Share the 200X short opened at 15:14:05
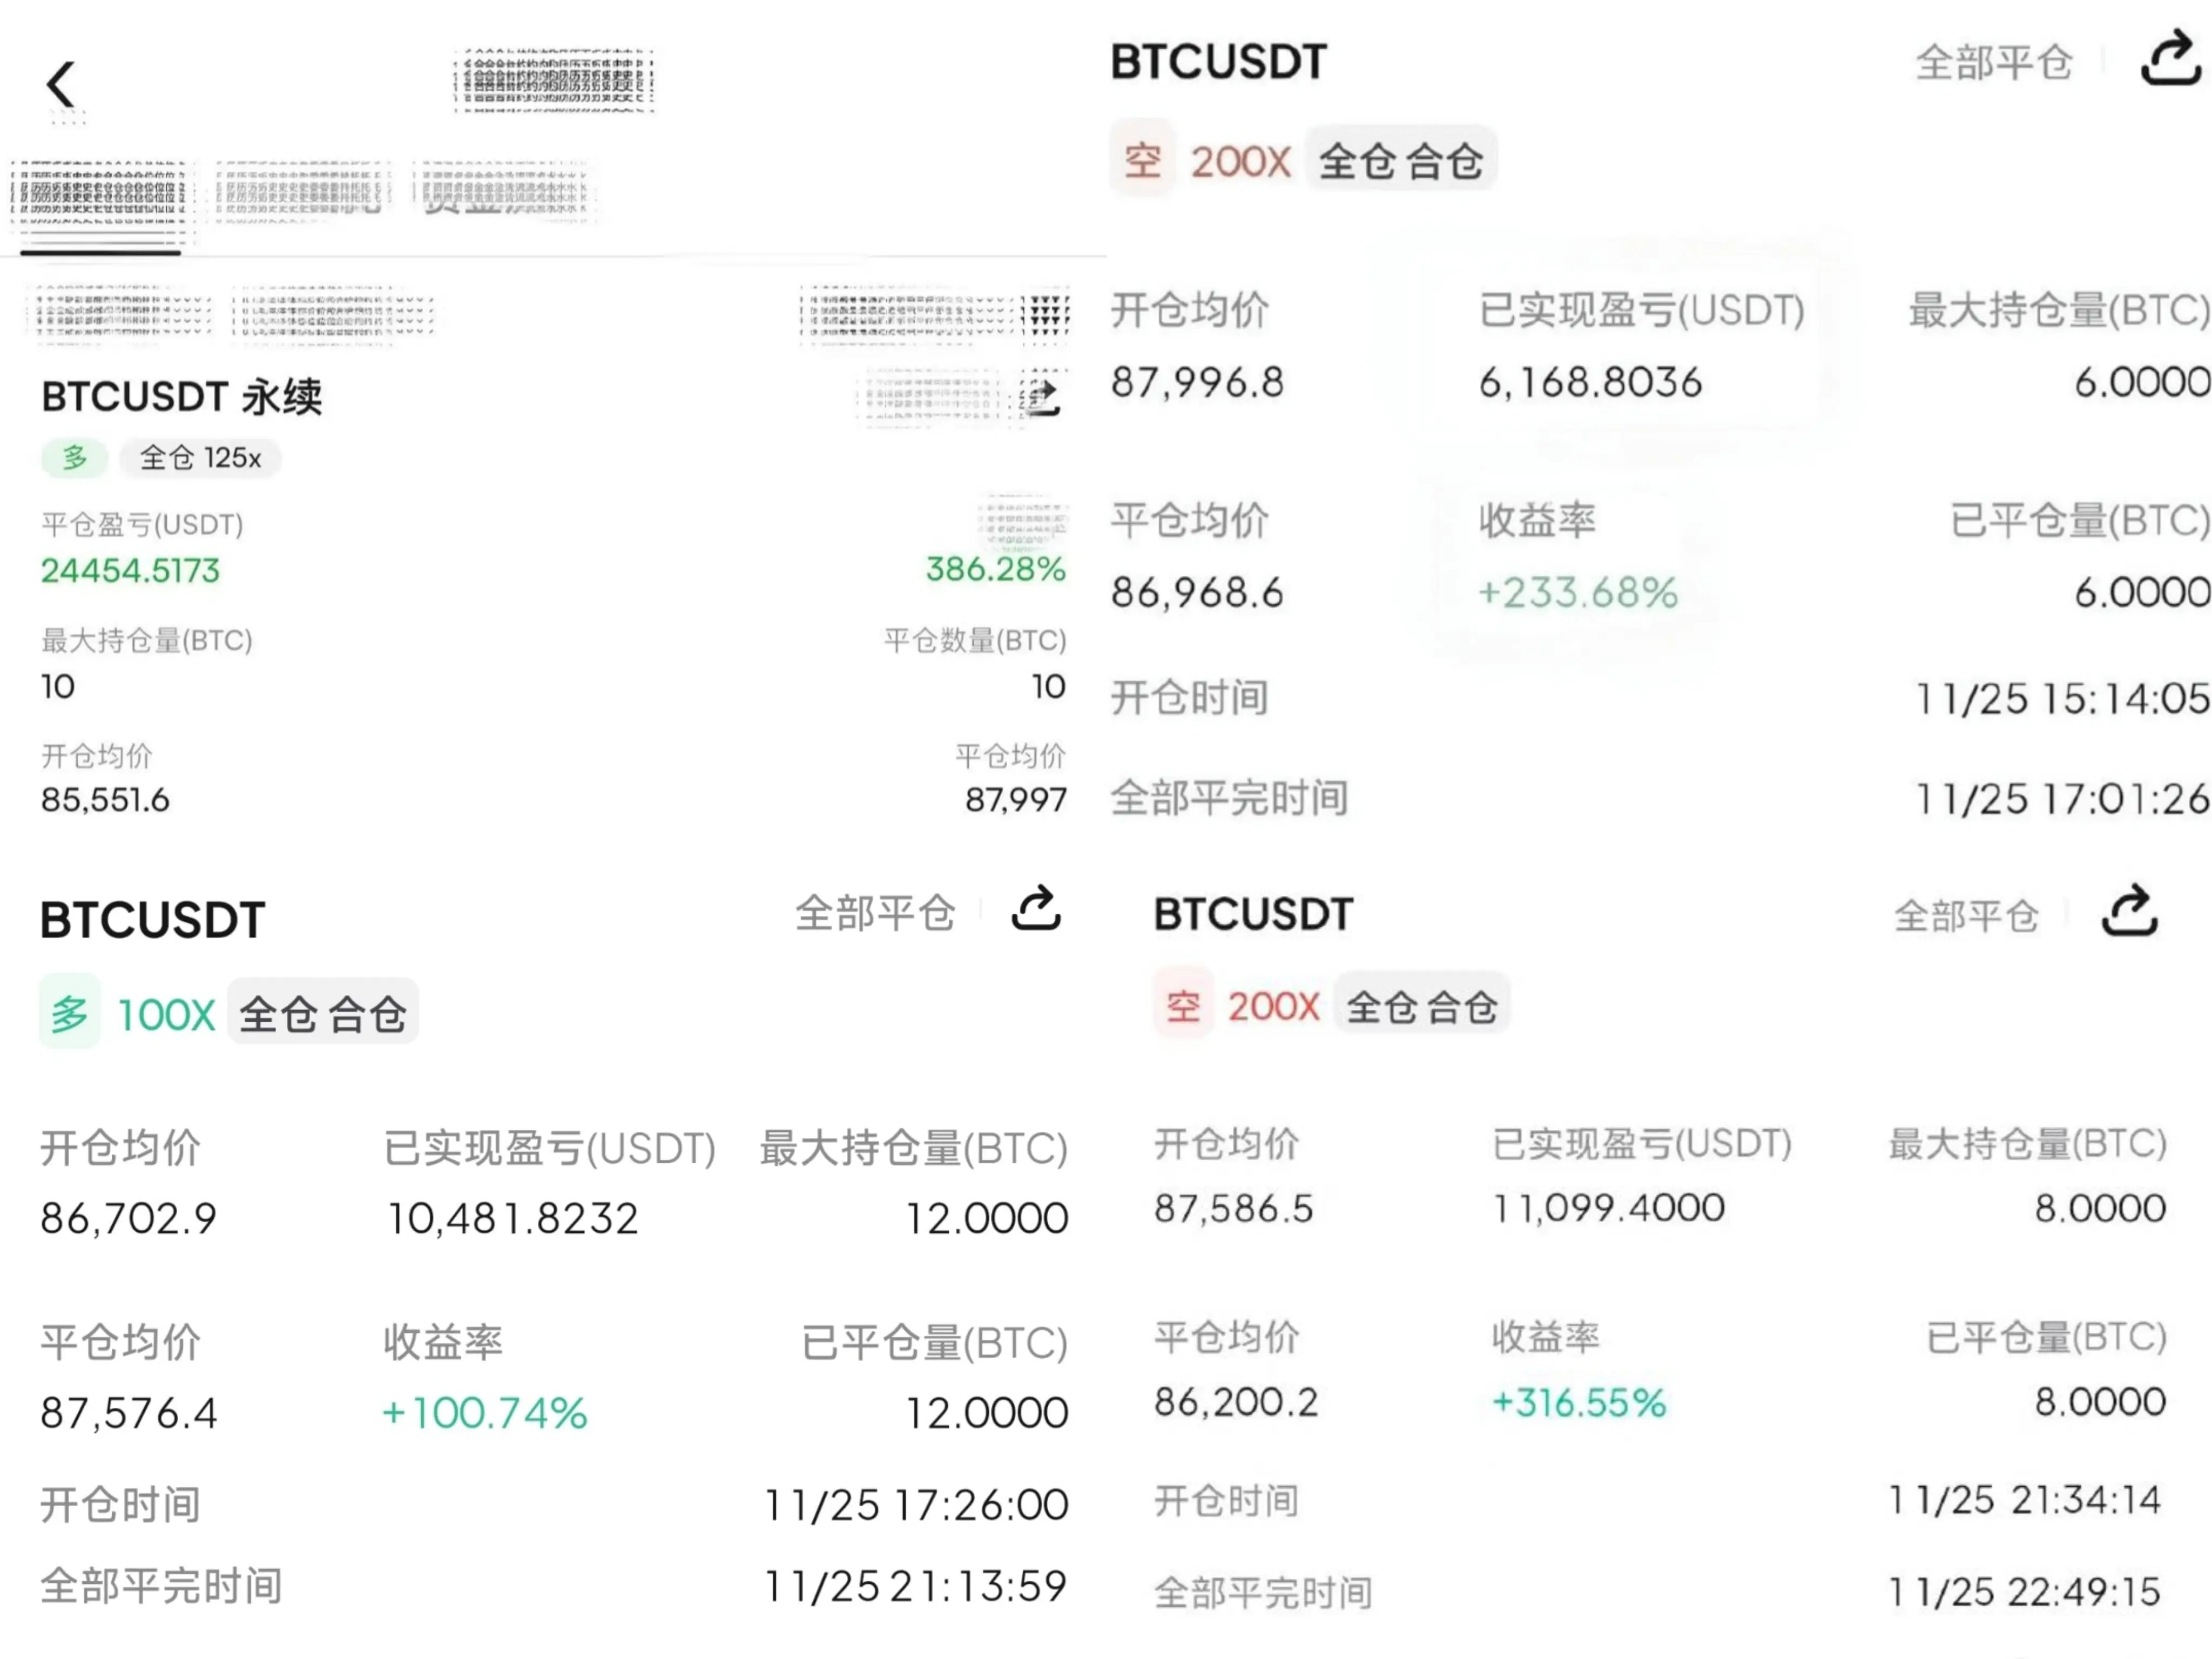The image size is (2212, 1659). tap(2170, 59)
